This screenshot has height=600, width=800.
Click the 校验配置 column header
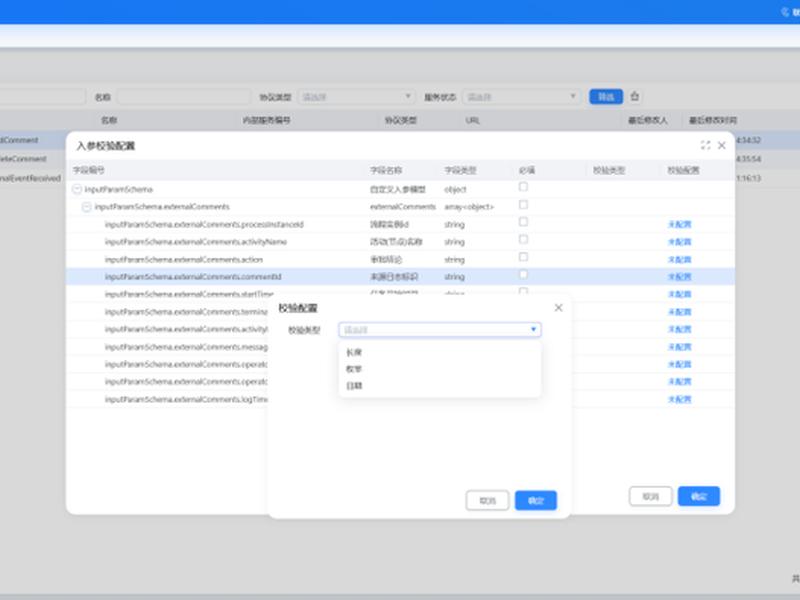coord(683,170)
